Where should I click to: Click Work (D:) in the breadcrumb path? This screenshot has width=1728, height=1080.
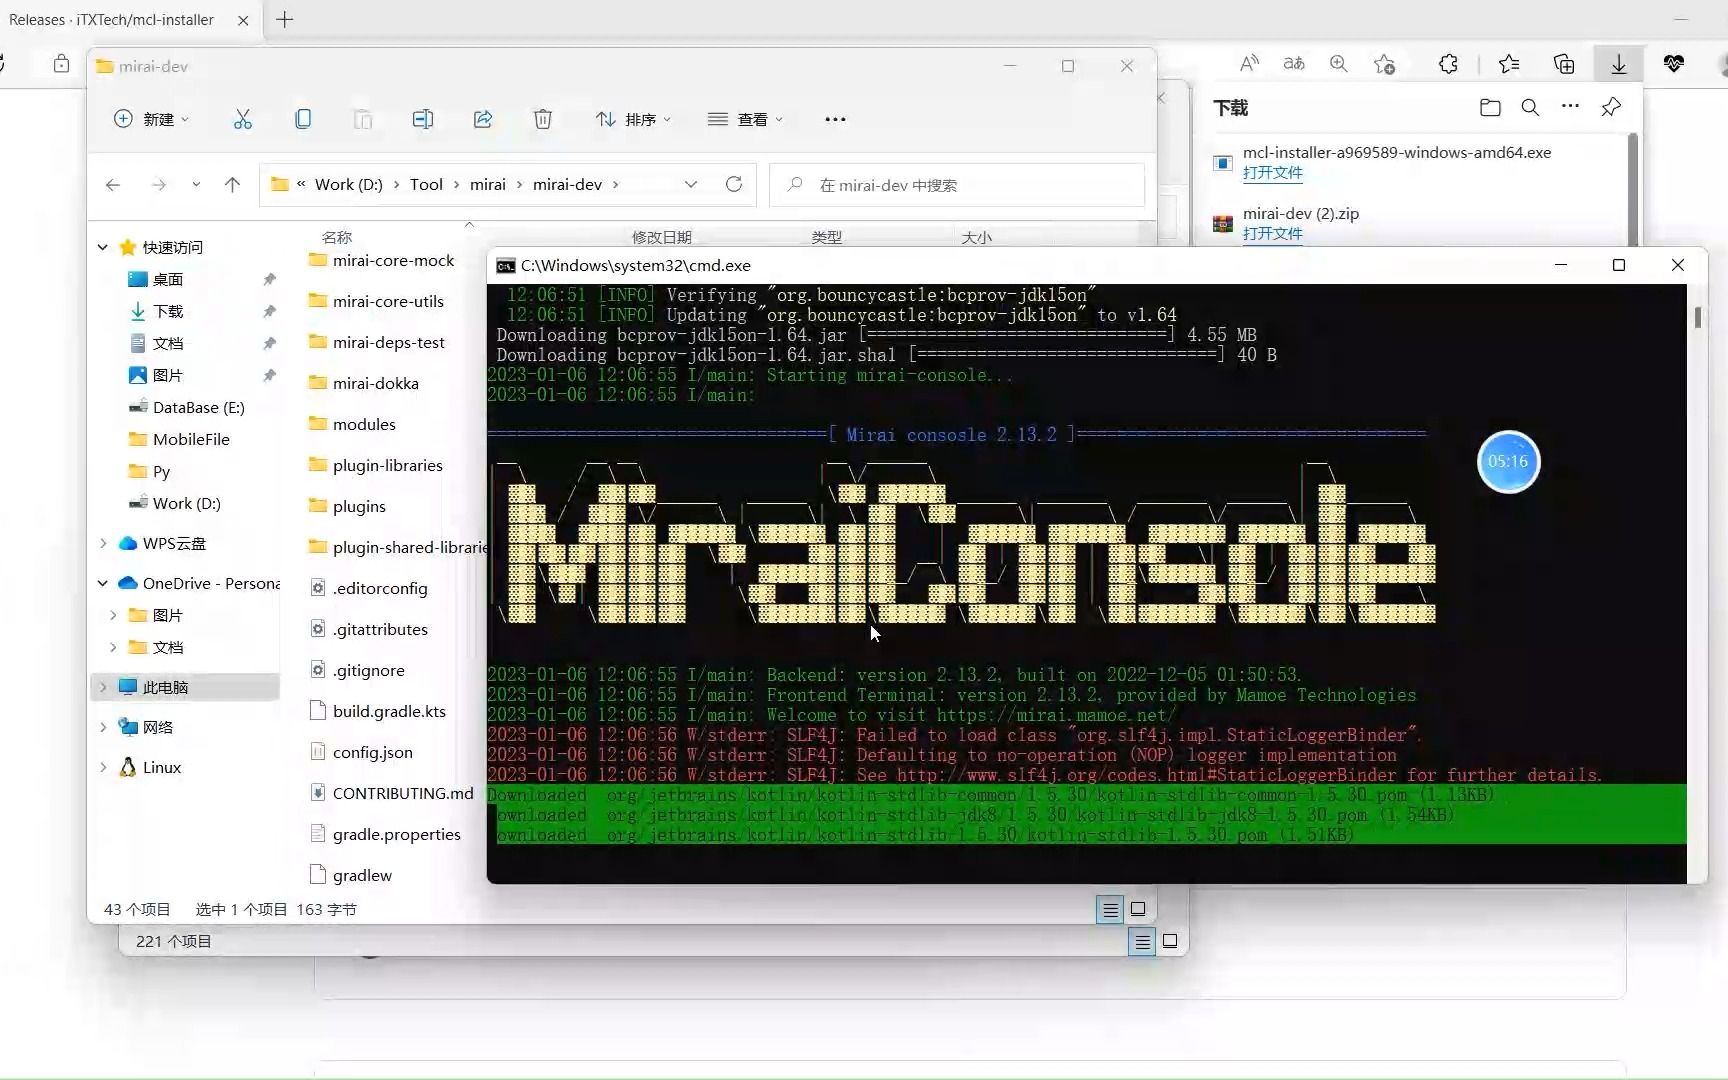(x=348, y=184)
